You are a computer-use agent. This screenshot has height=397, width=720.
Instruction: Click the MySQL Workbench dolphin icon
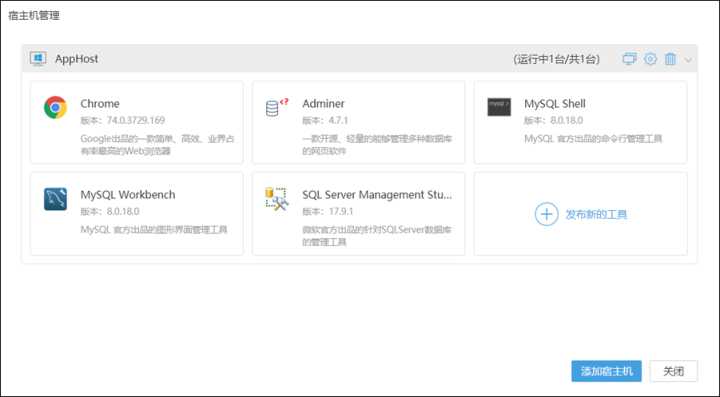56,199
